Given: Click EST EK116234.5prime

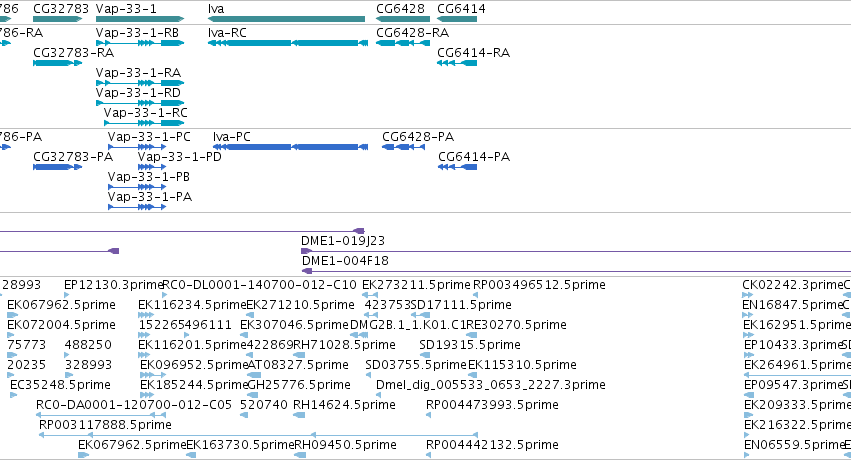Looking at the screenshot, I should 192,305.
